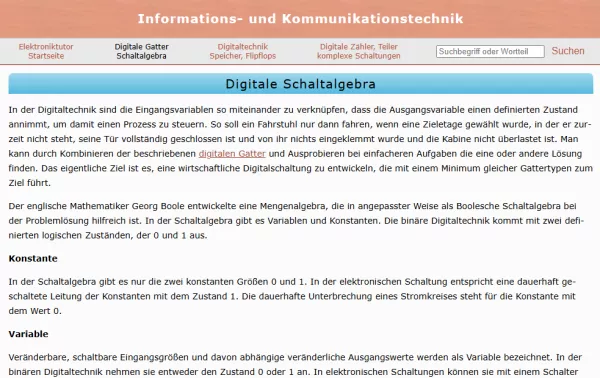Click the Digitale Schaltalgebra page title

301,84
